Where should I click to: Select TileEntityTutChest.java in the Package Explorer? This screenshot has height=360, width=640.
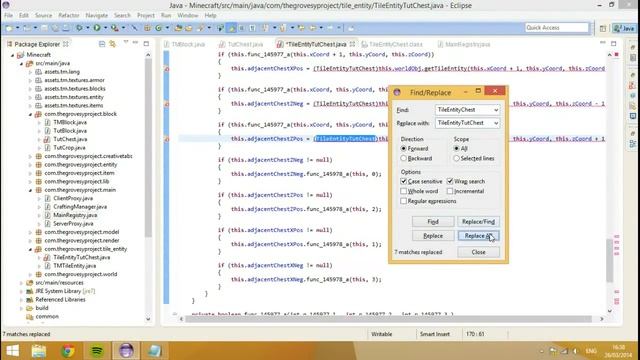(81, 258)
